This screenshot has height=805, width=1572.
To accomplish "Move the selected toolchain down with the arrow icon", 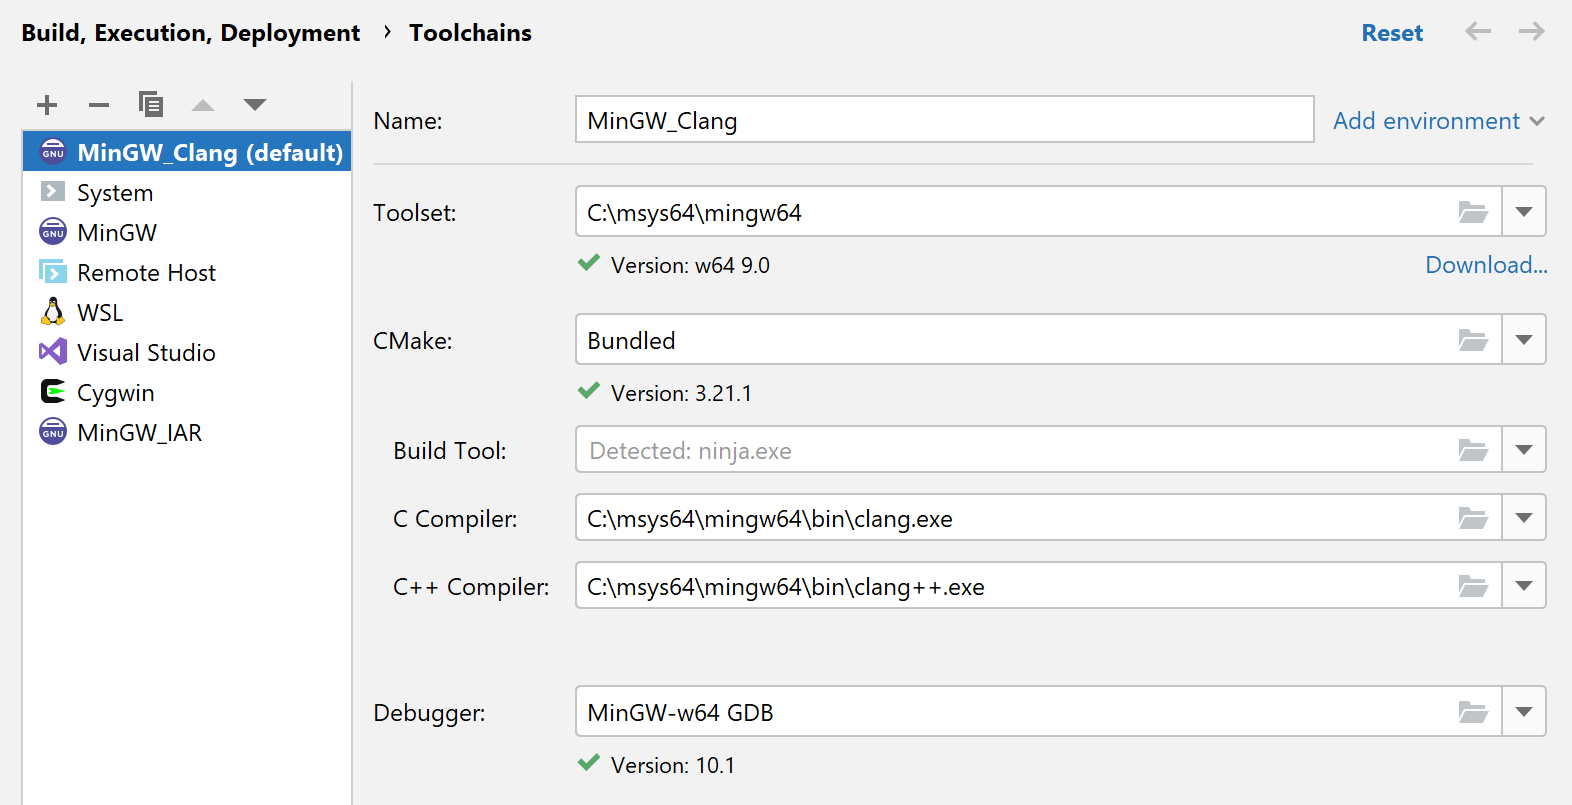I will tap(255, 104).
